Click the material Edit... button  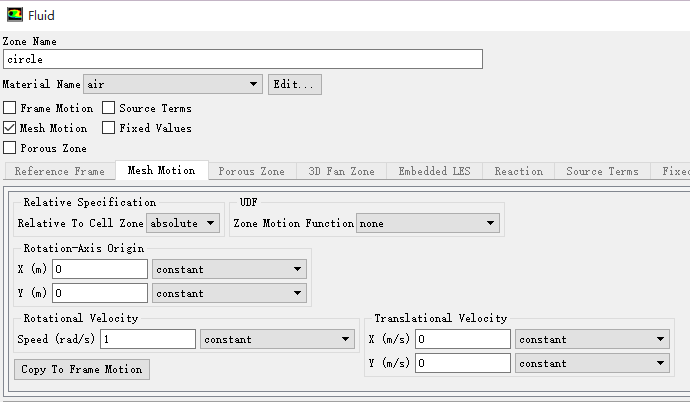(295, 84)
